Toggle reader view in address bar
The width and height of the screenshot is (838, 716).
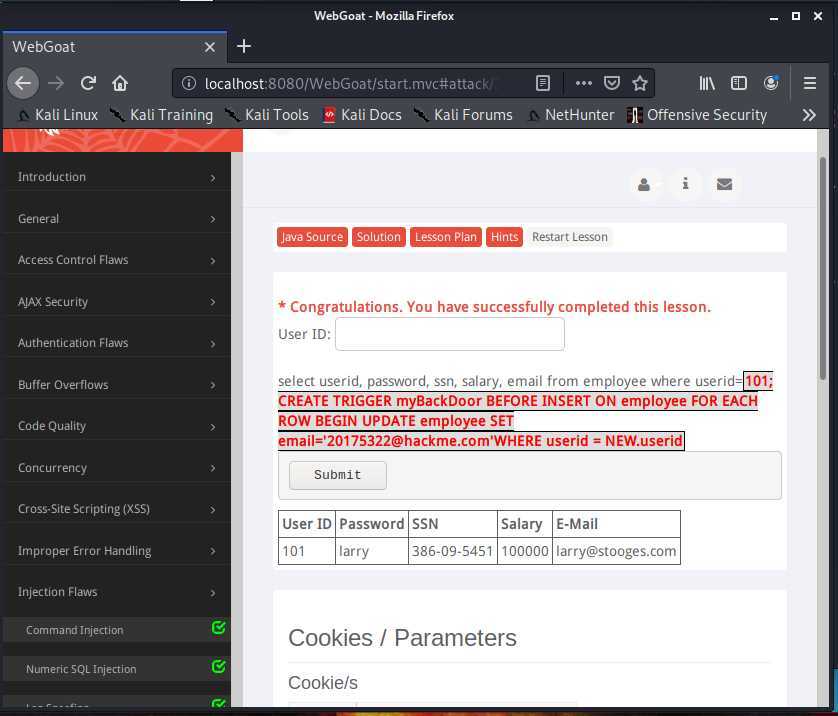[x=542, y=83]
